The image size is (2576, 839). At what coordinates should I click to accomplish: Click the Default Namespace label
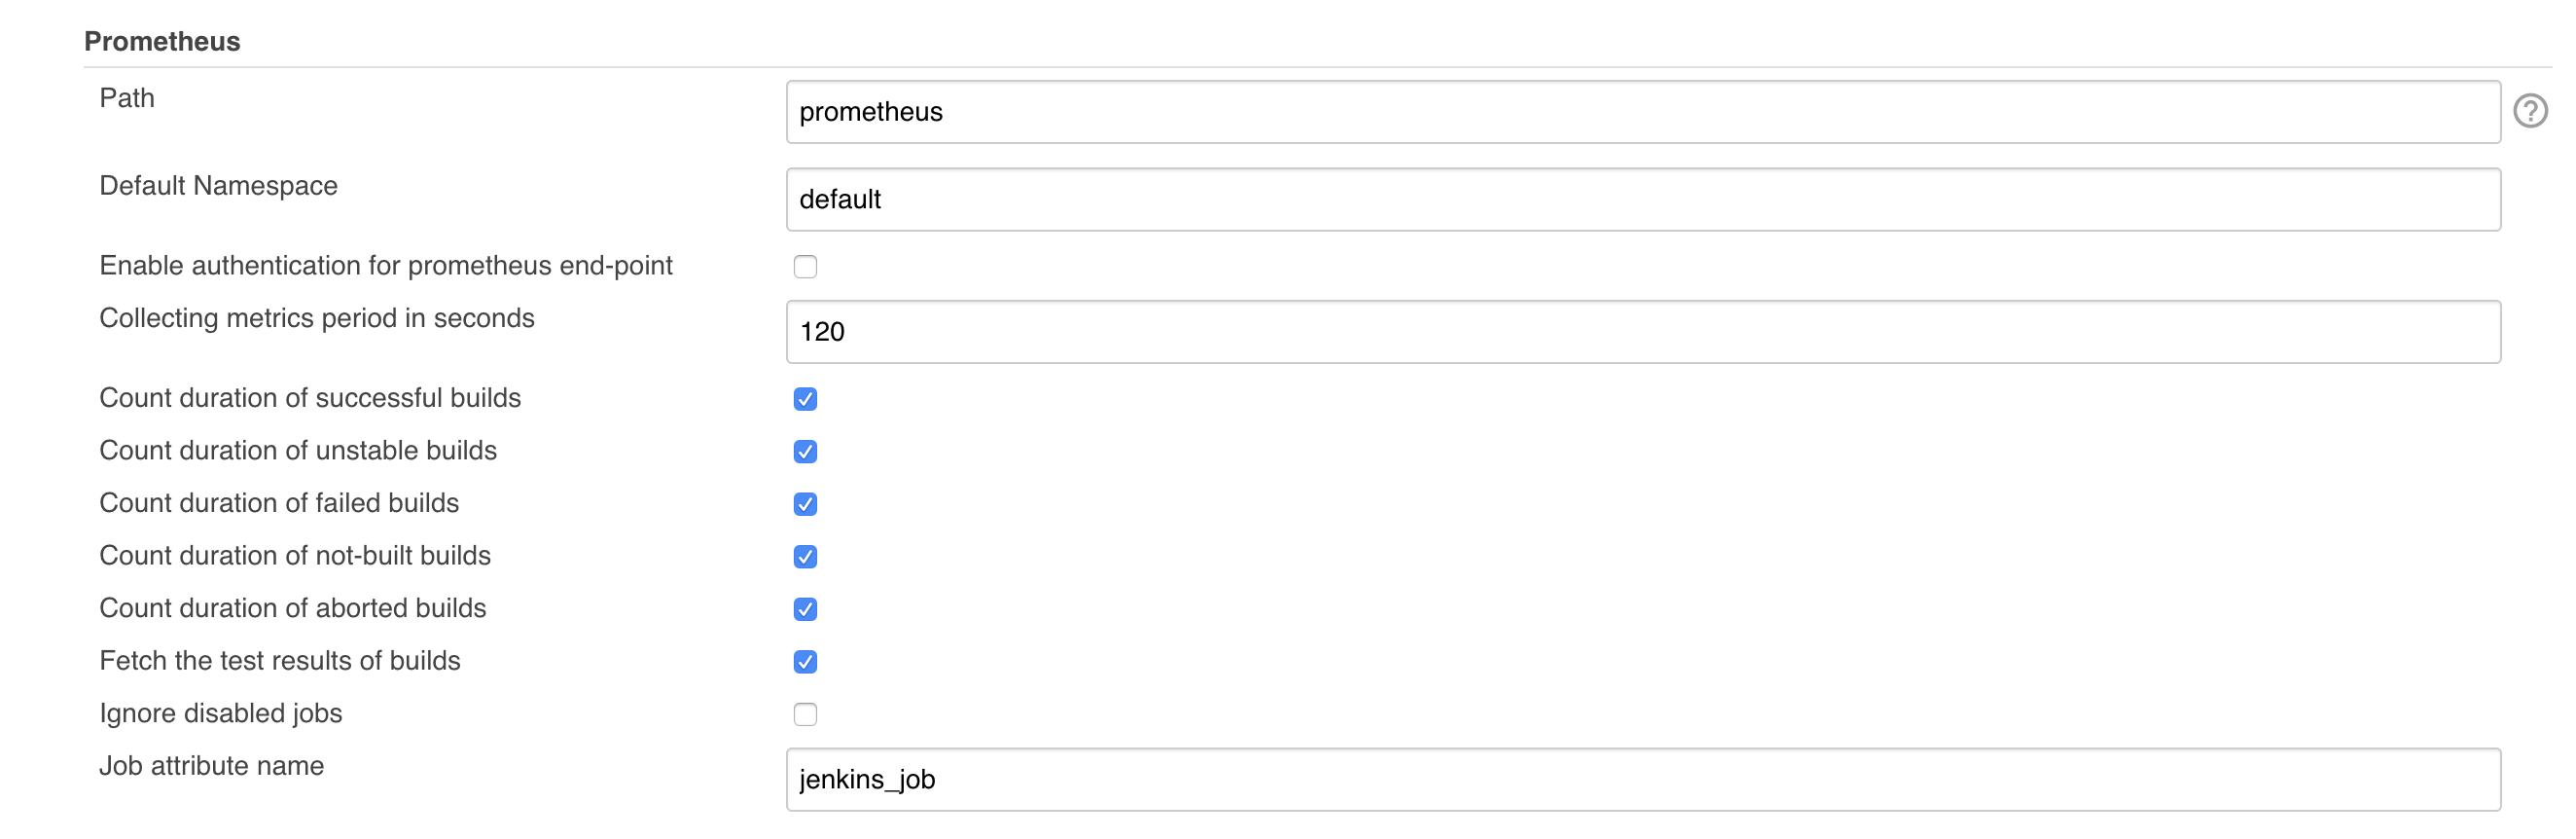218,186
